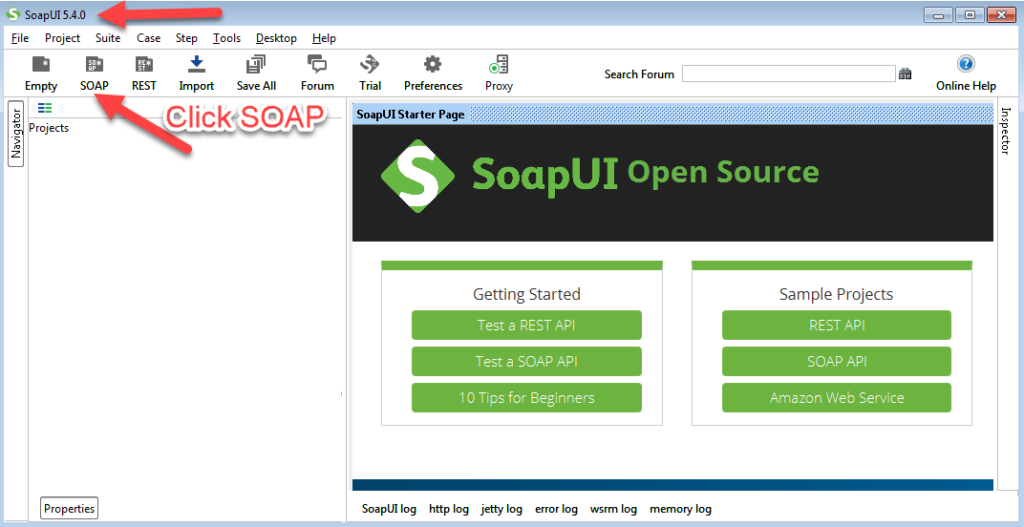Show the error log tab
Viewport: 1024px width, 527px height.
[x=556, y=509]
